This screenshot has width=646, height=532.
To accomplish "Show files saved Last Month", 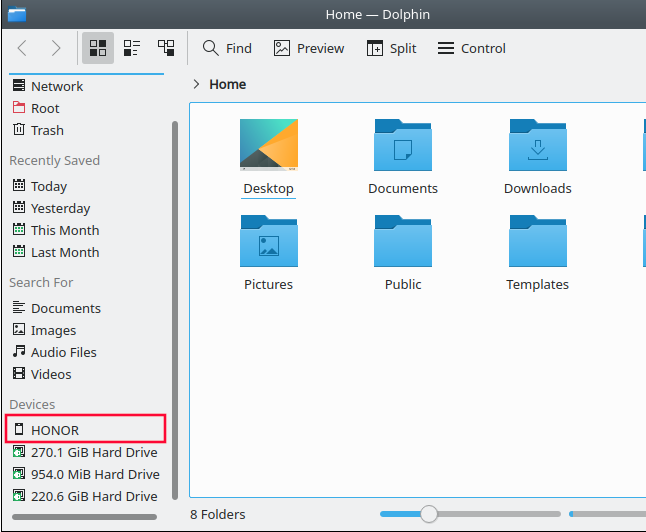I will pyautogui.click(x=86, y=252).
